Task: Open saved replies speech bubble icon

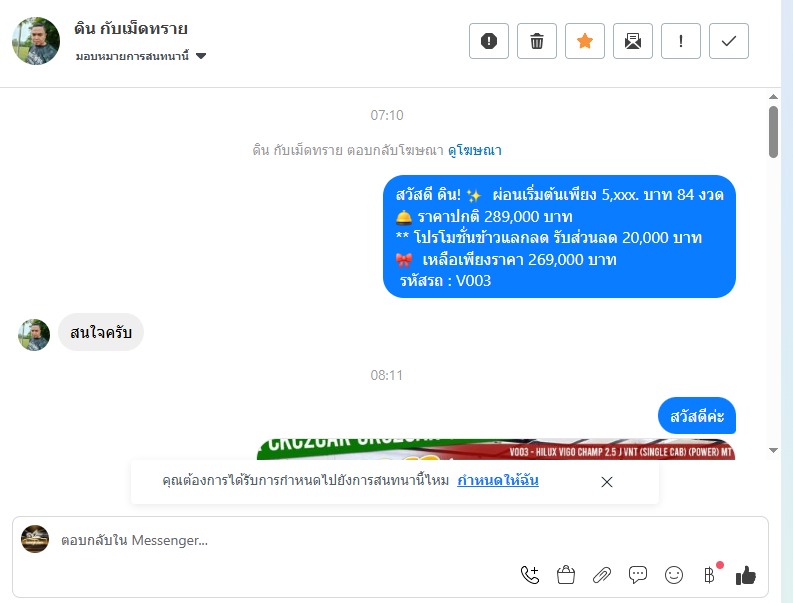Action: 638,575
